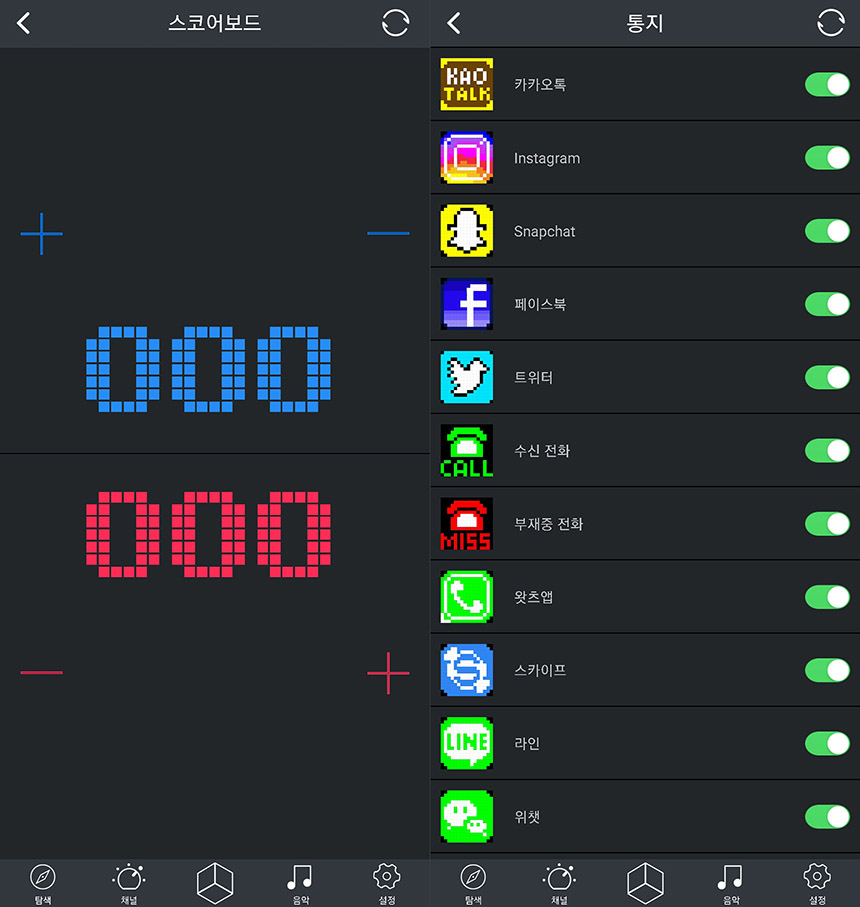The width and height of the screenshot is (860, 907).
Task: Tap refresh icon on 통지 screen
Action: (x=831, y=23)
